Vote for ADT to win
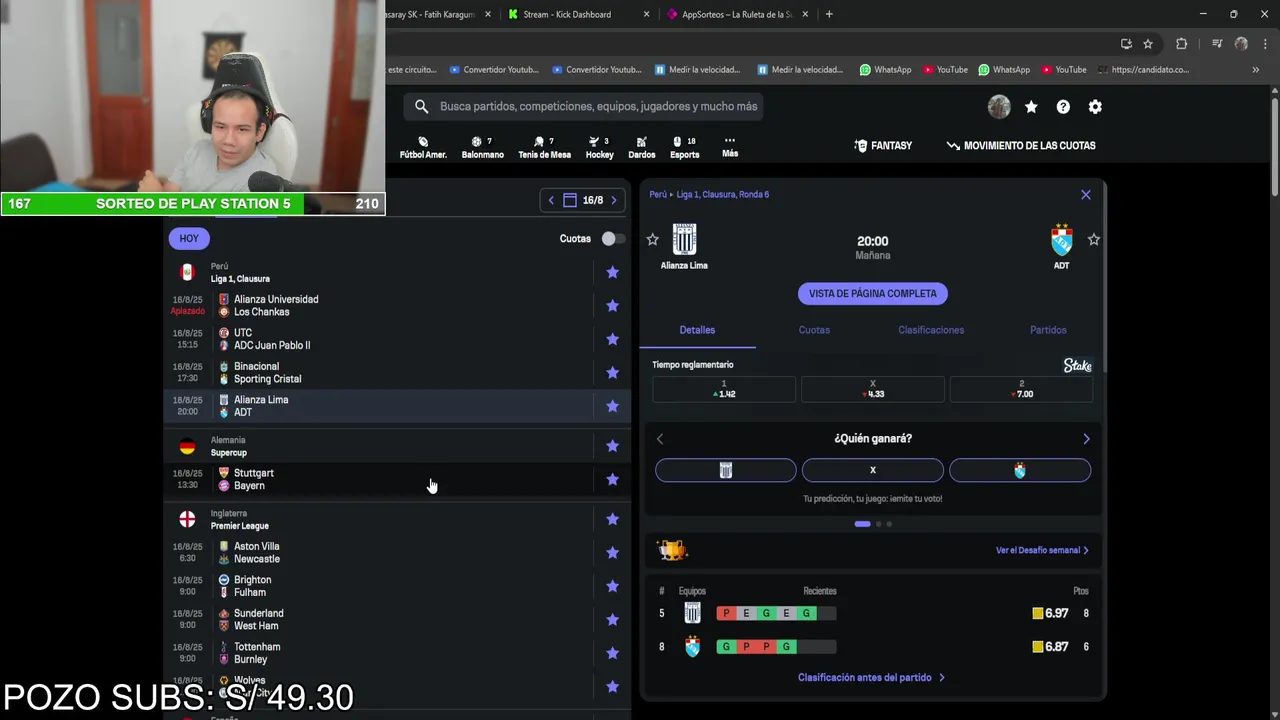1280x720 pixels. (1020, 471)
